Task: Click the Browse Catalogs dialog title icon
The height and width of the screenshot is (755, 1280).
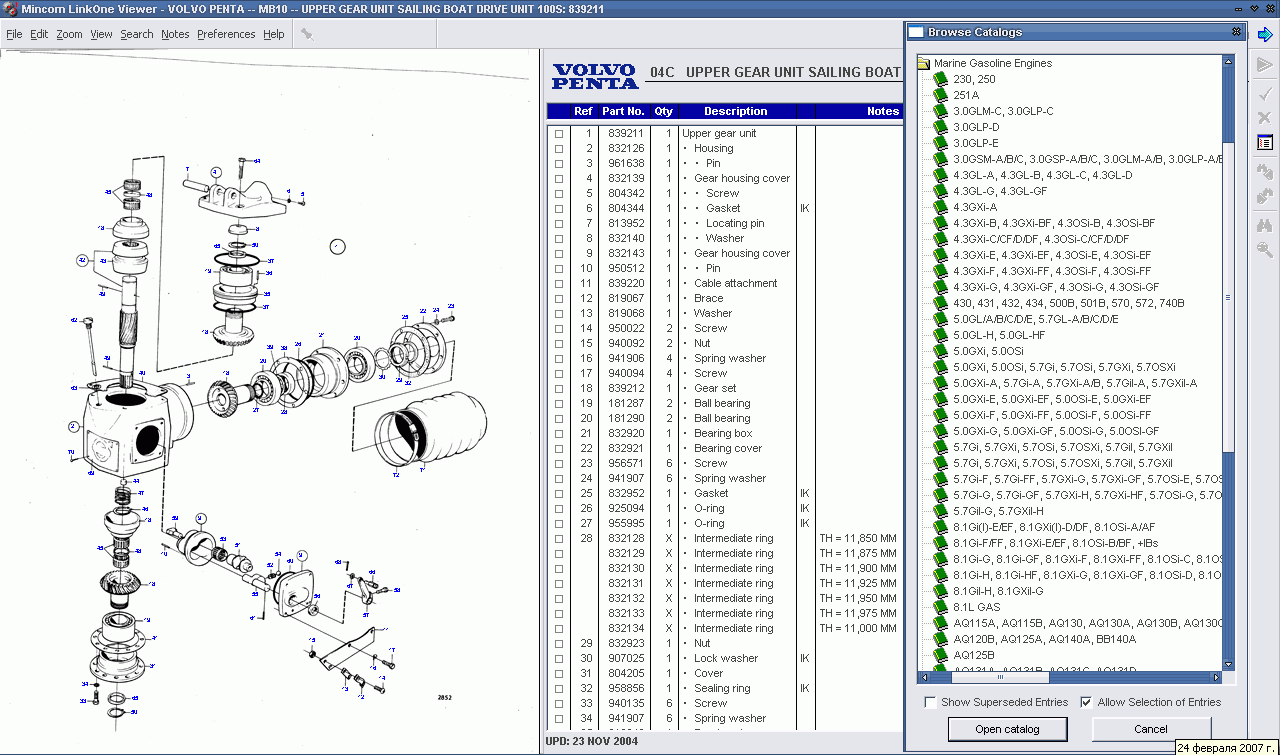Action: (x=916, y=32)
